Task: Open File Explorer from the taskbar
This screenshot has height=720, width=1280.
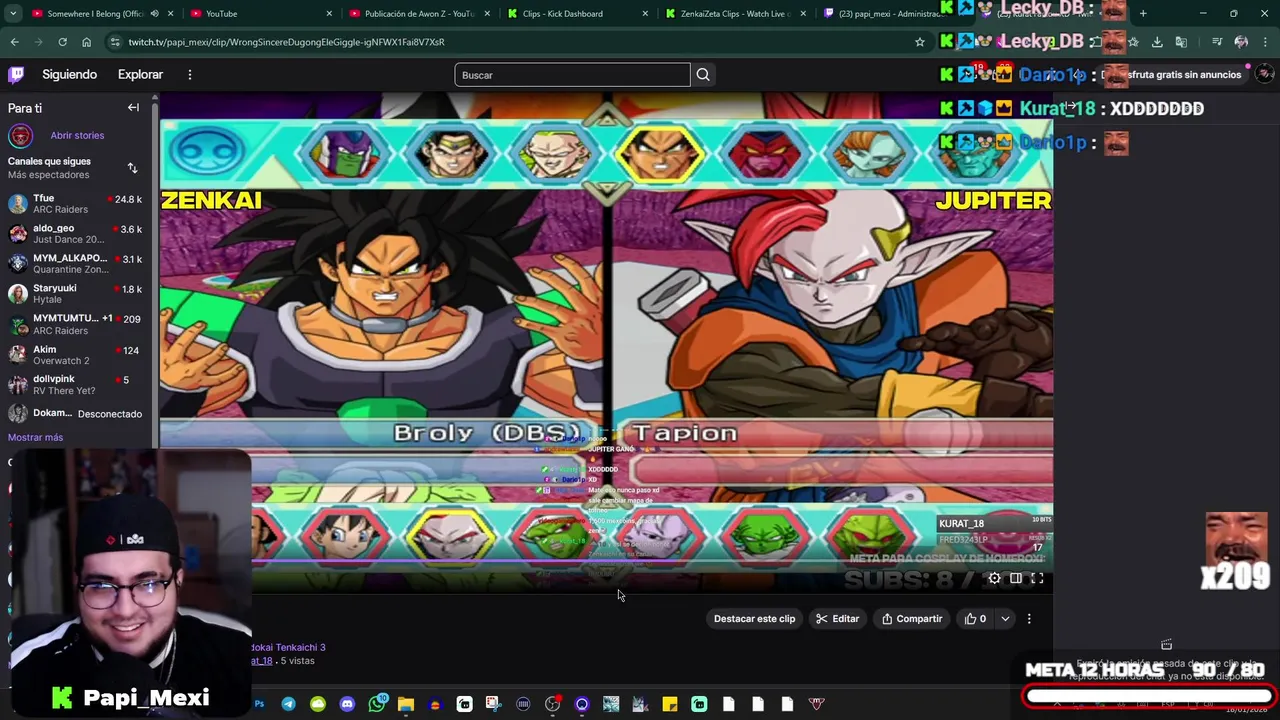Action: tap(406, 704)
